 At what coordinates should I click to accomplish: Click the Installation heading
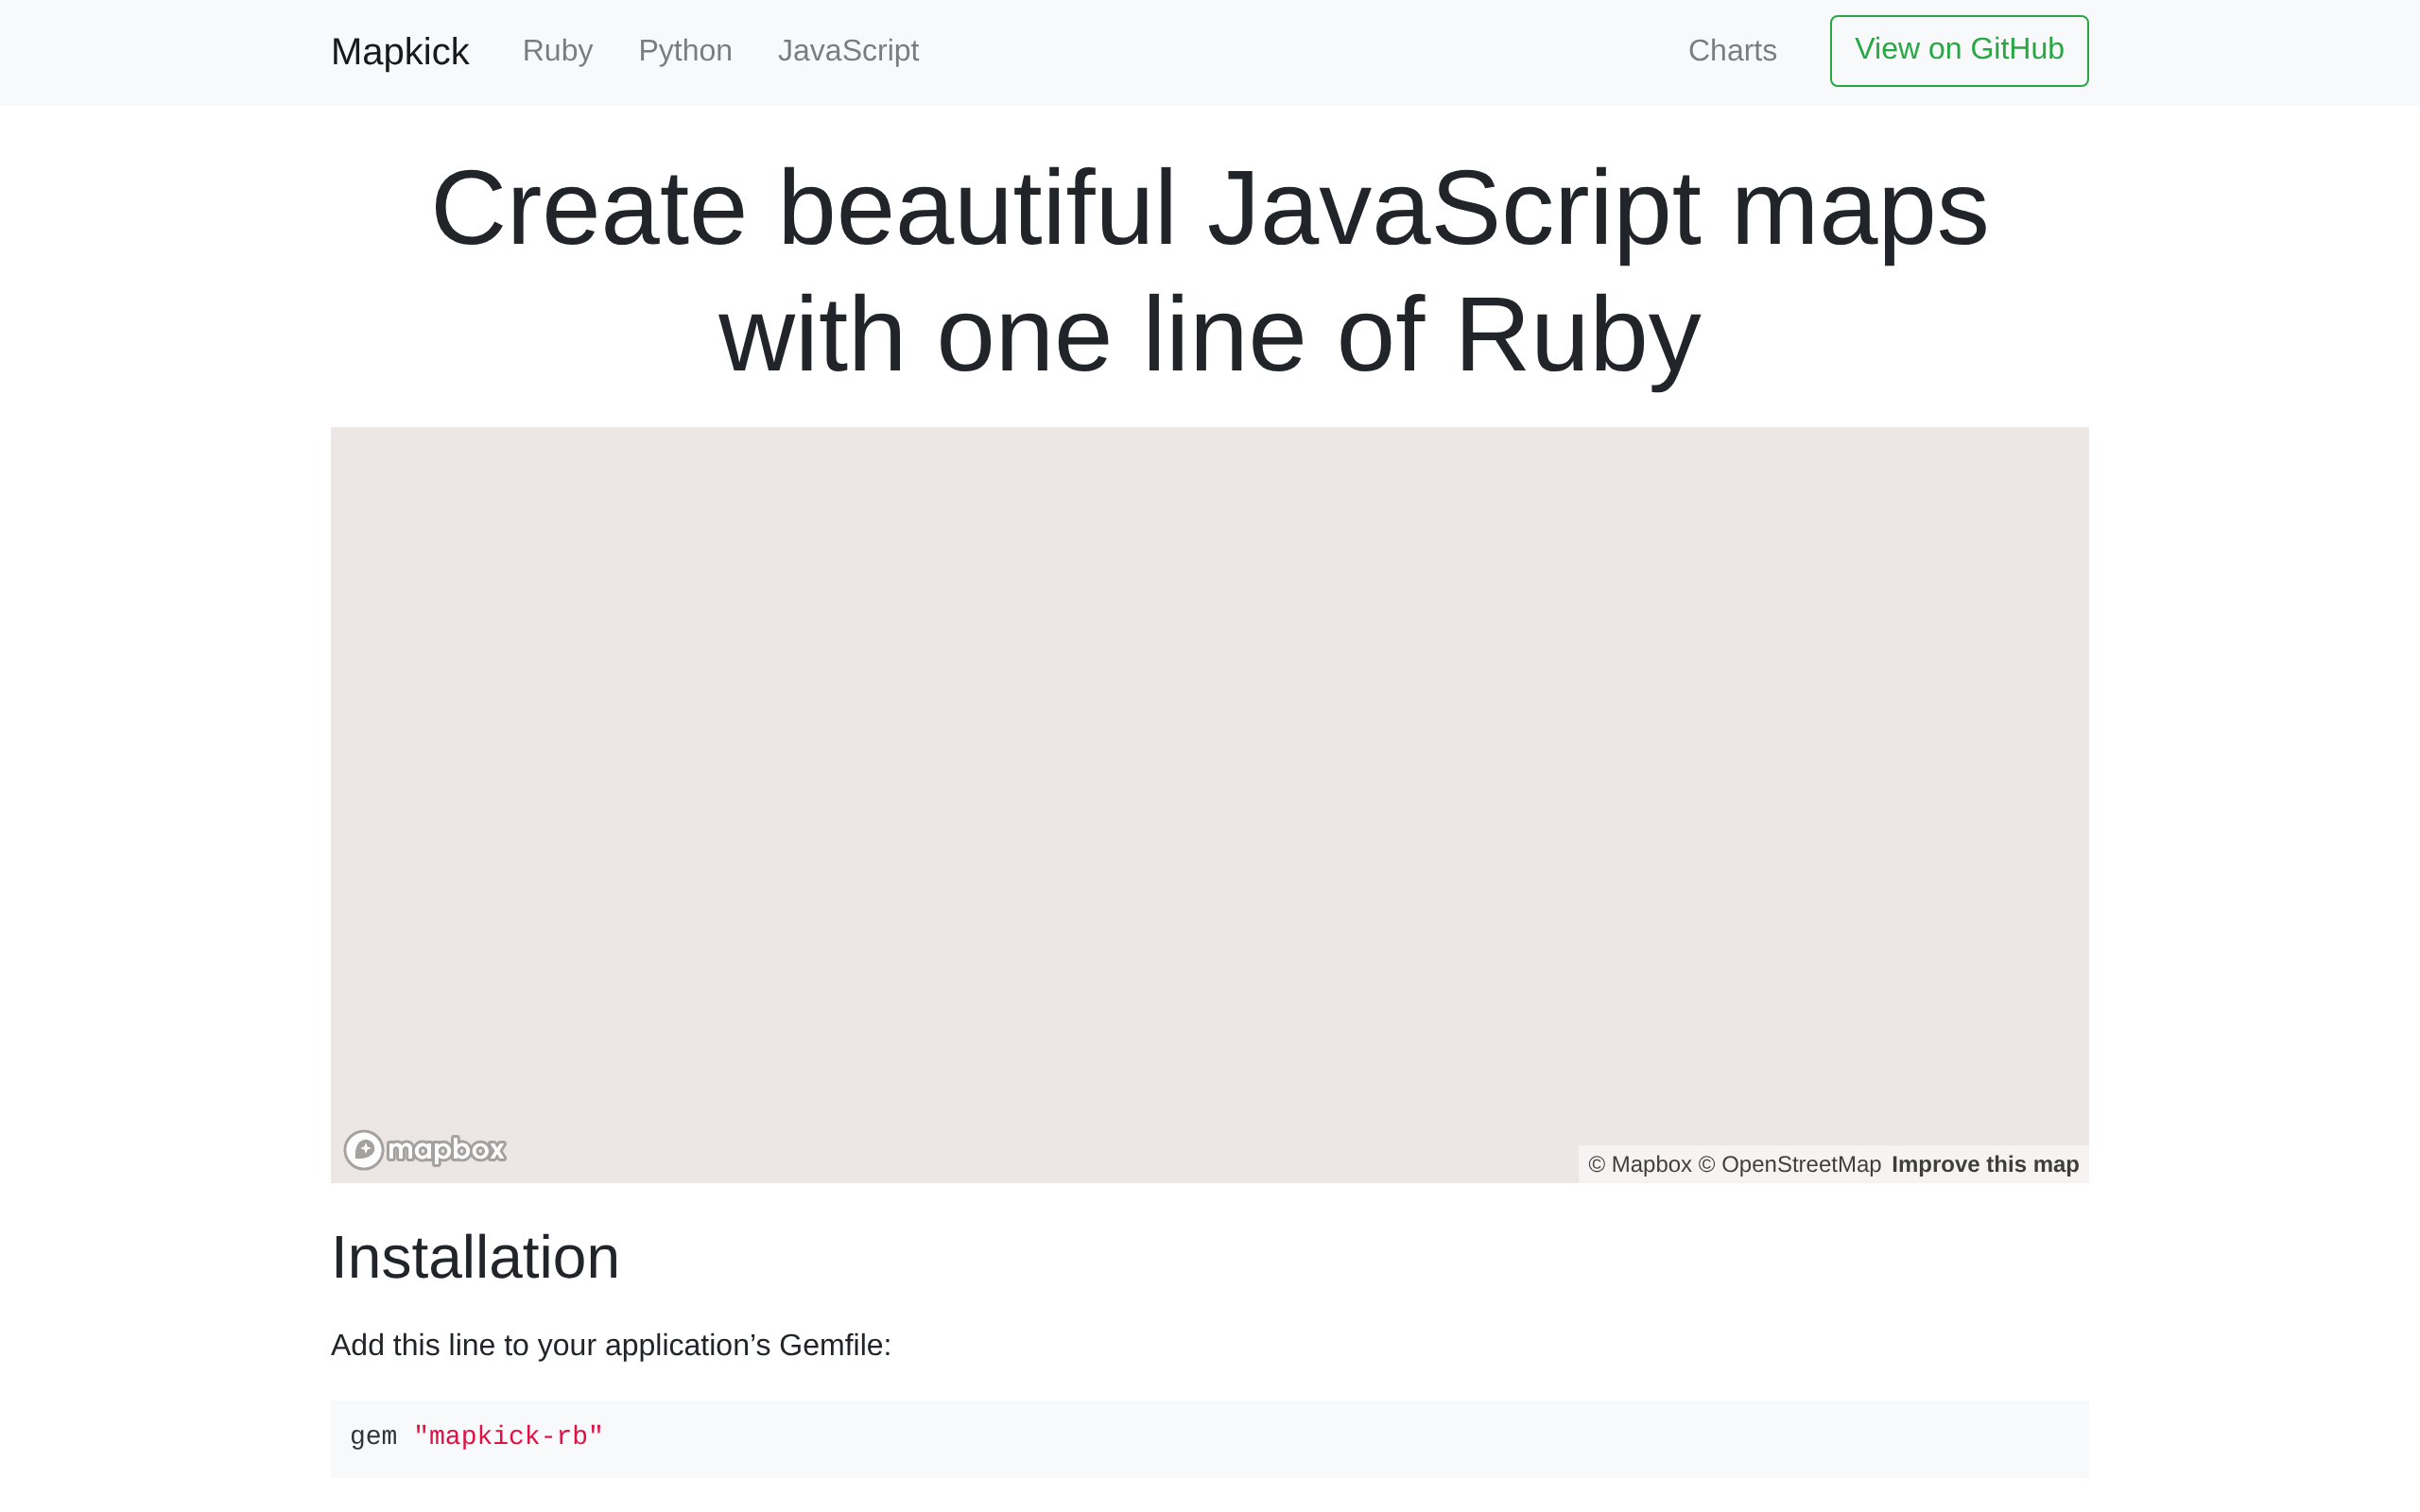[475, 1257]
